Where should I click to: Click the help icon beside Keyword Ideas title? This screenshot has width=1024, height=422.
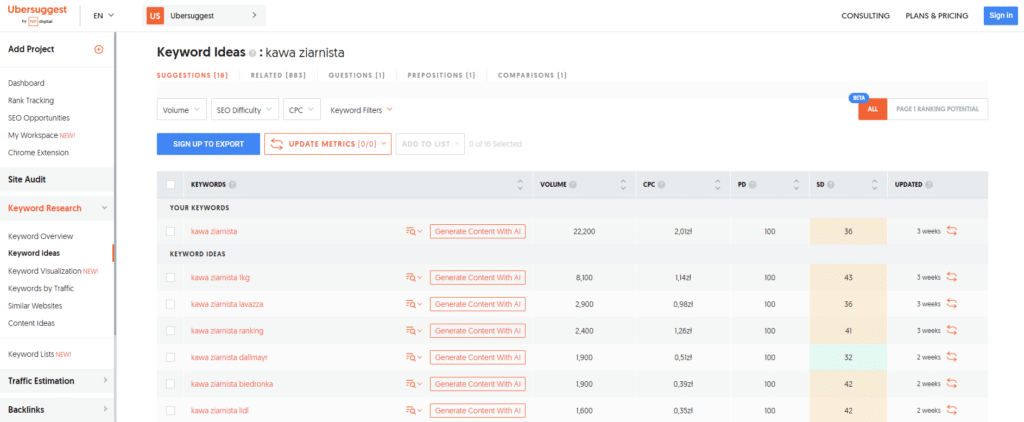(252, 53)
